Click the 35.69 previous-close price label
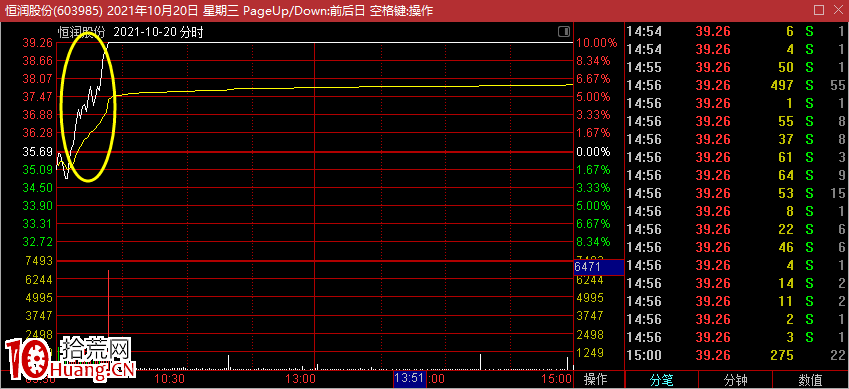The height and width of the screenshot is (389, 849). pyautogui.click(x=37, y=152)
